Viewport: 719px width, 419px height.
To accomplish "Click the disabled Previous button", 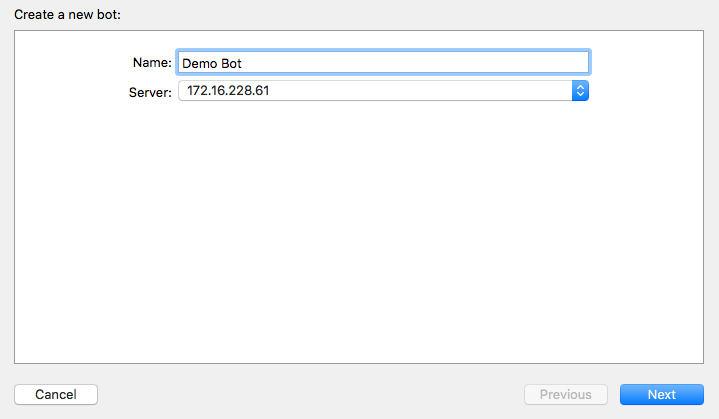I will coord(565,395).
